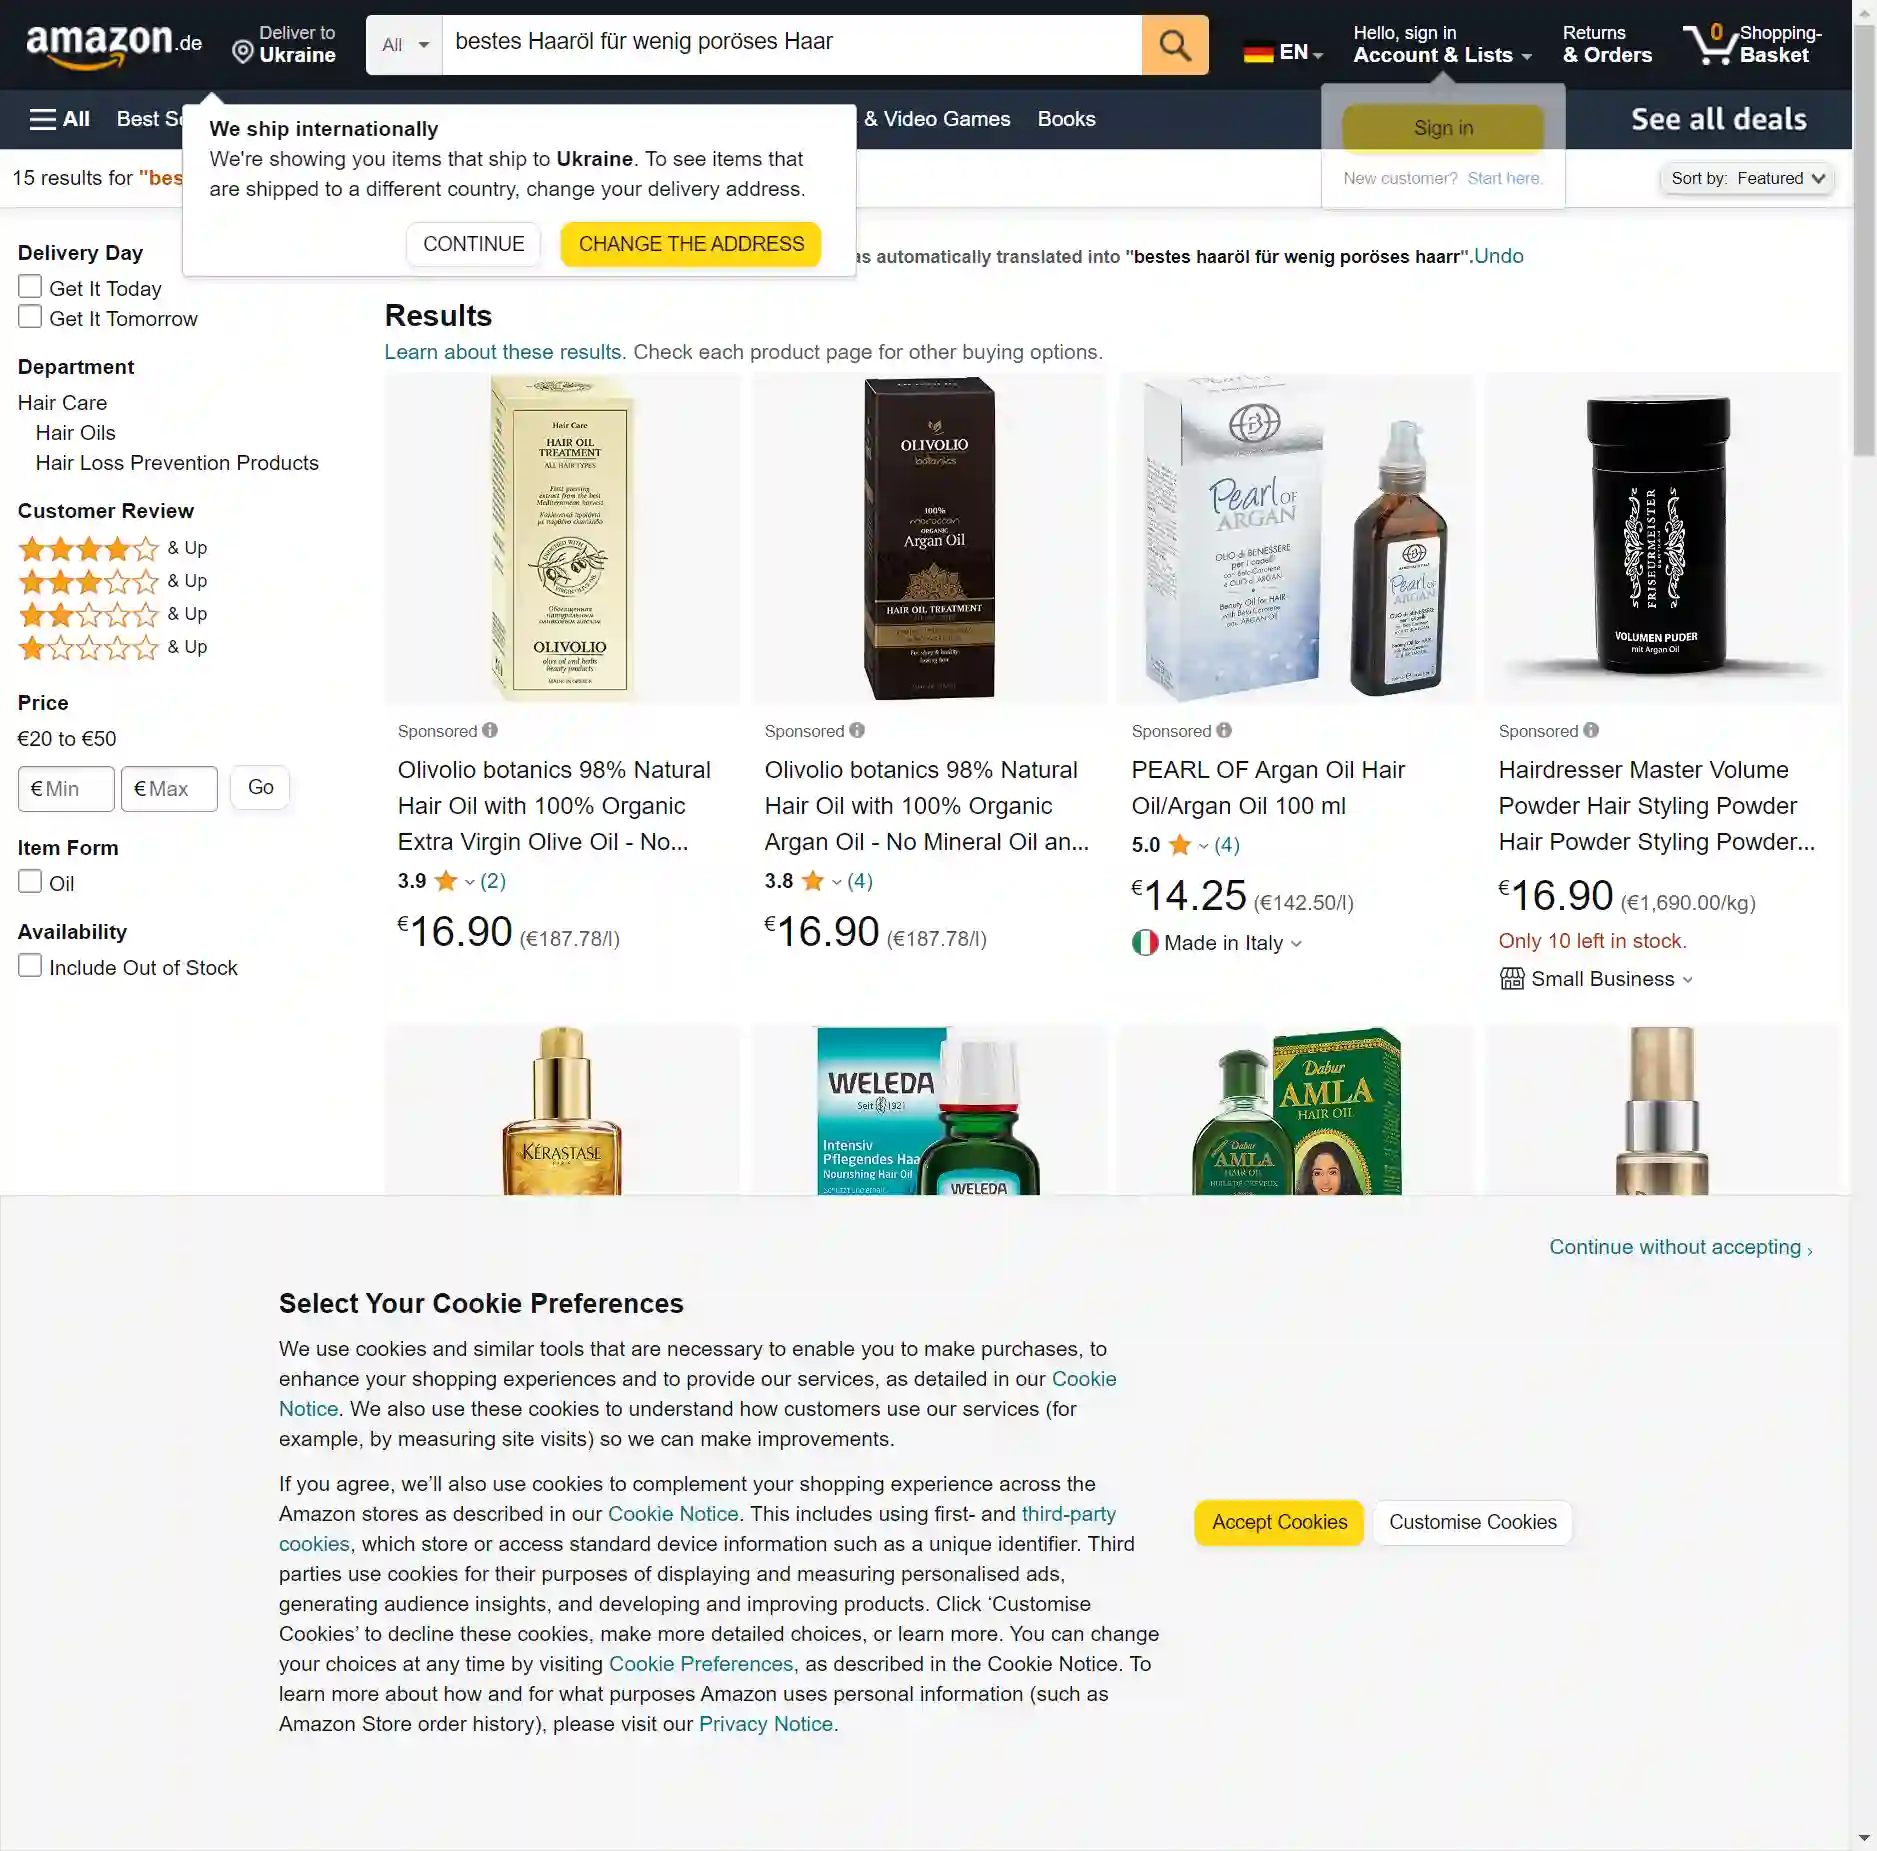Screen dimensions: 1877x1851
Task: Click Continue without accepting link
Action: pos(1680,1247)
